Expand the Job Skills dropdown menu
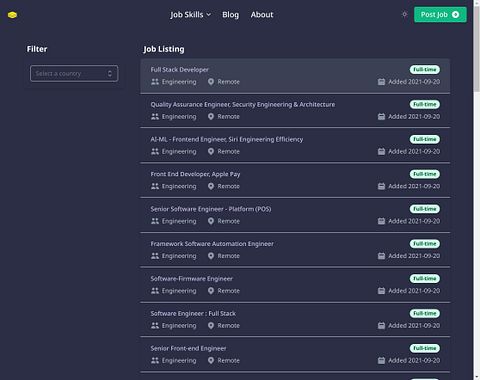 pyautogui.click(x=190, y=15)
